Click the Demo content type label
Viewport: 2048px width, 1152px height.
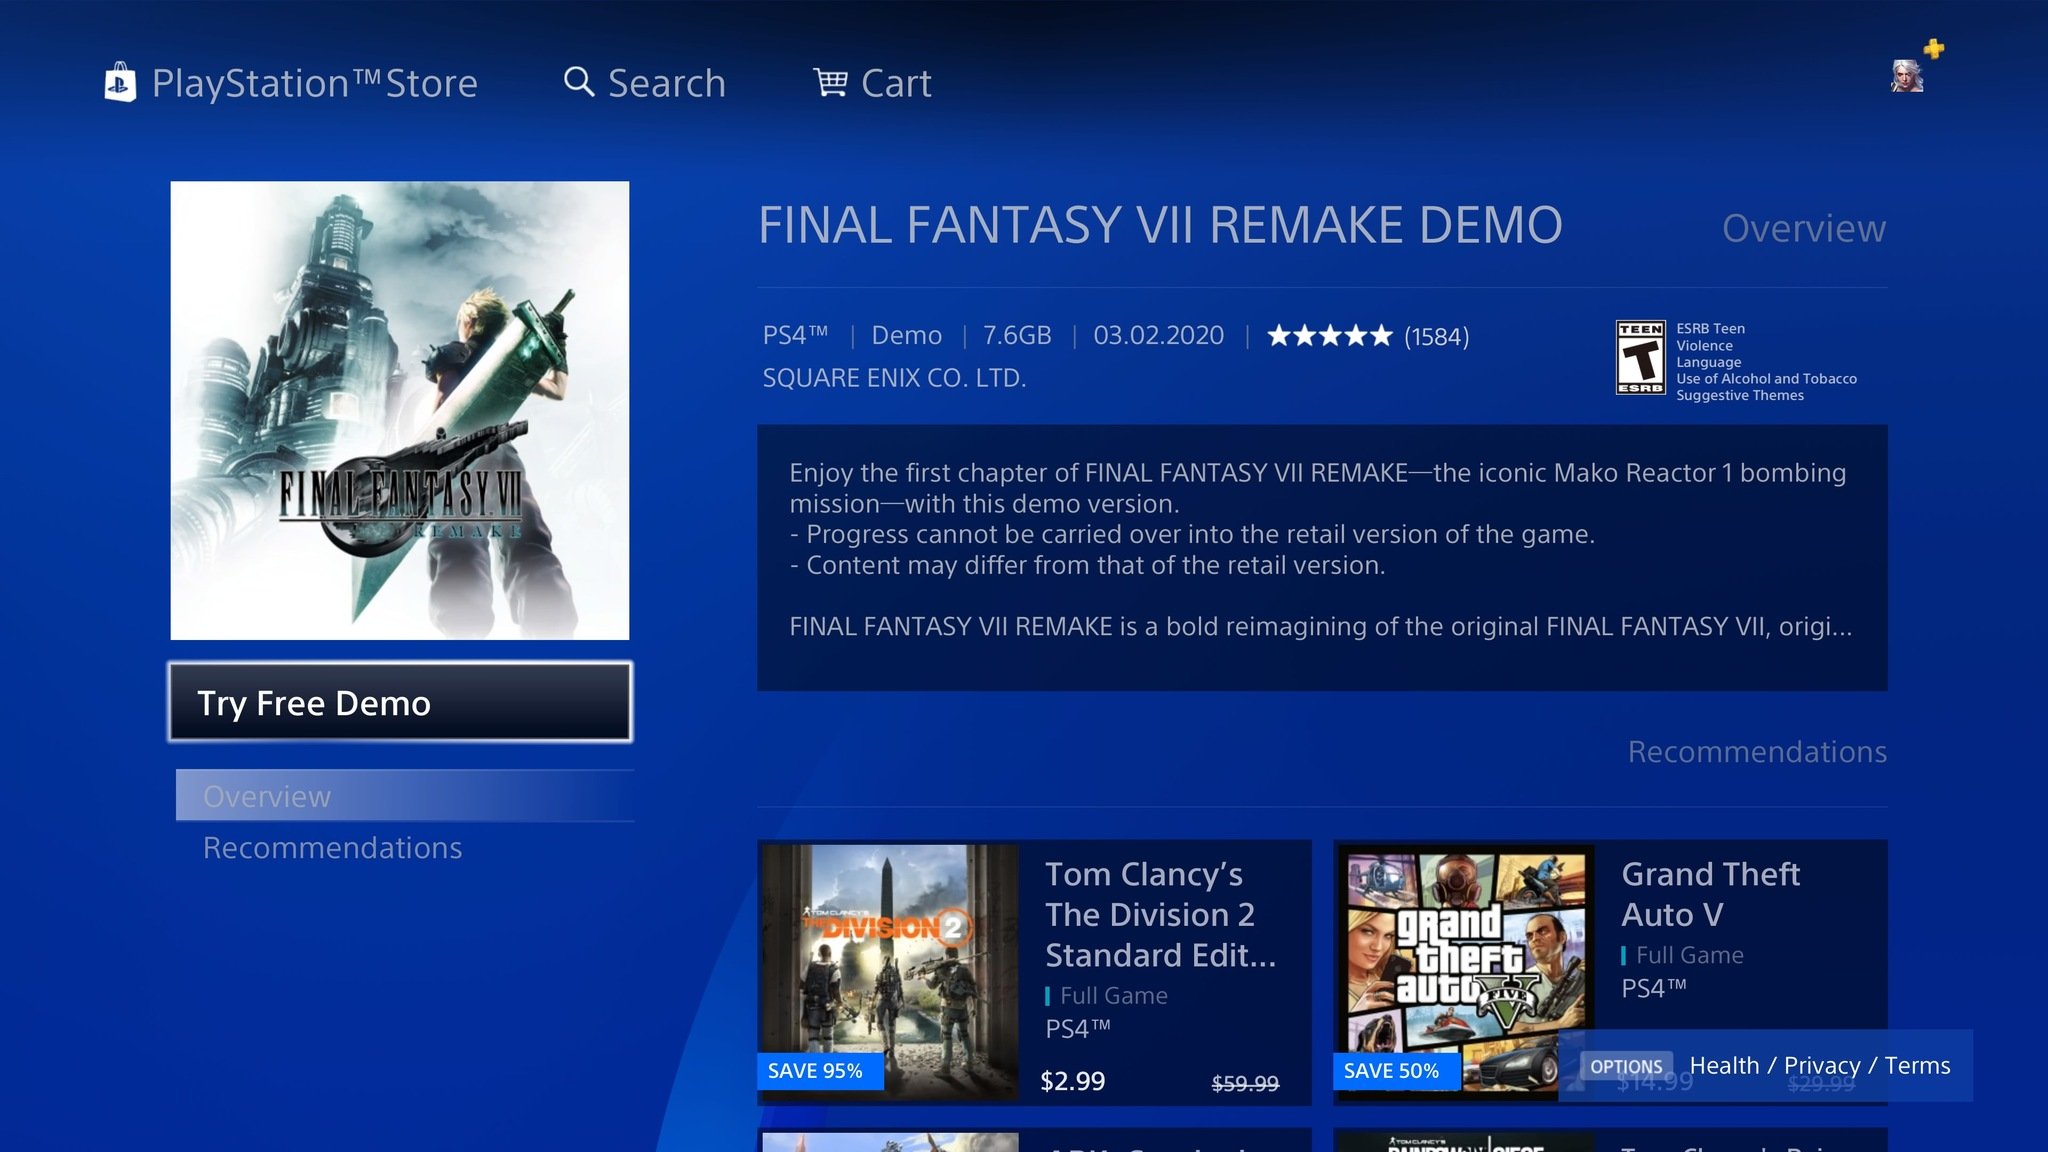pos(906,335)
